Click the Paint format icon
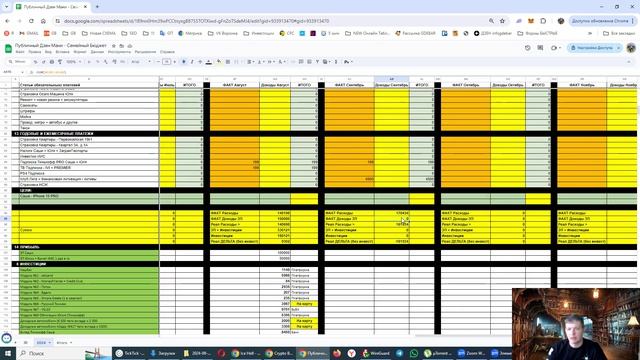Screen dimensions: 640x360 pyautogui.click(x=60, y=62)
